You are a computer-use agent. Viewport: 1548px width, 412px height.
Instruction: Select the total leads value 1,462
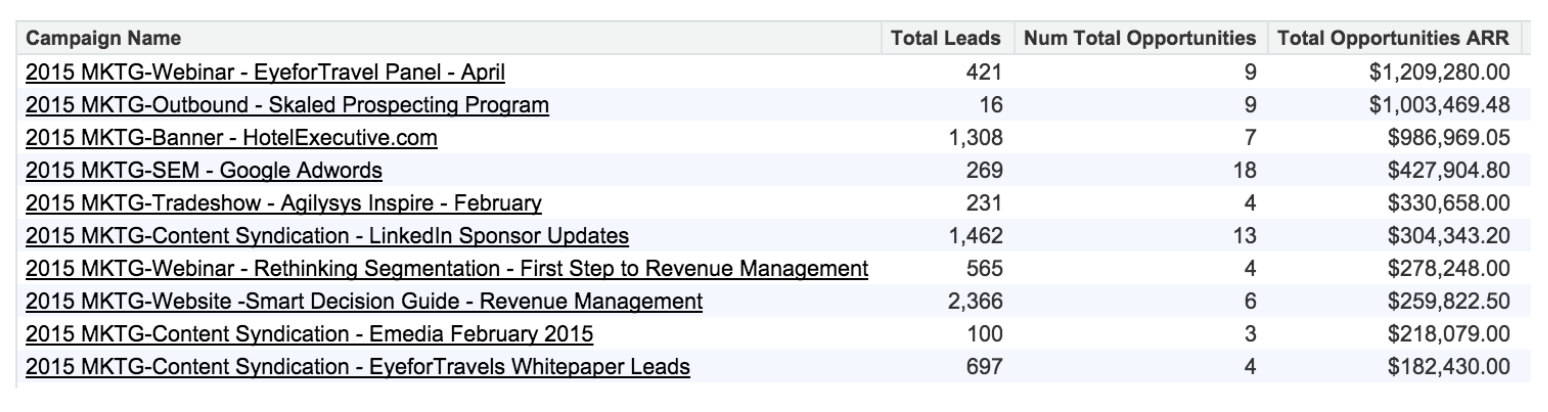coord(975,237)
